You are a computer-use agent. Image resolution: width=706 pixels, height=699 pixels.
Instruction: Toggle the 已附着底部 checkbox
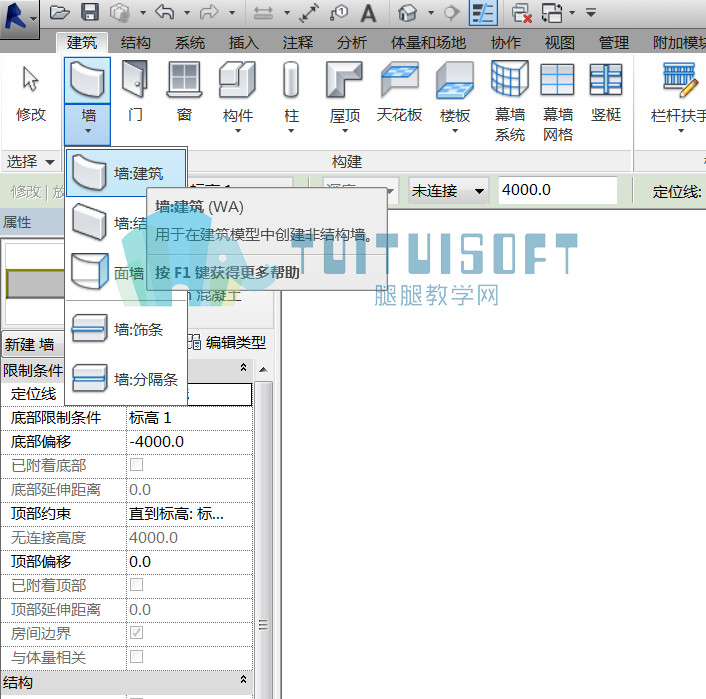tap(136, 465)
